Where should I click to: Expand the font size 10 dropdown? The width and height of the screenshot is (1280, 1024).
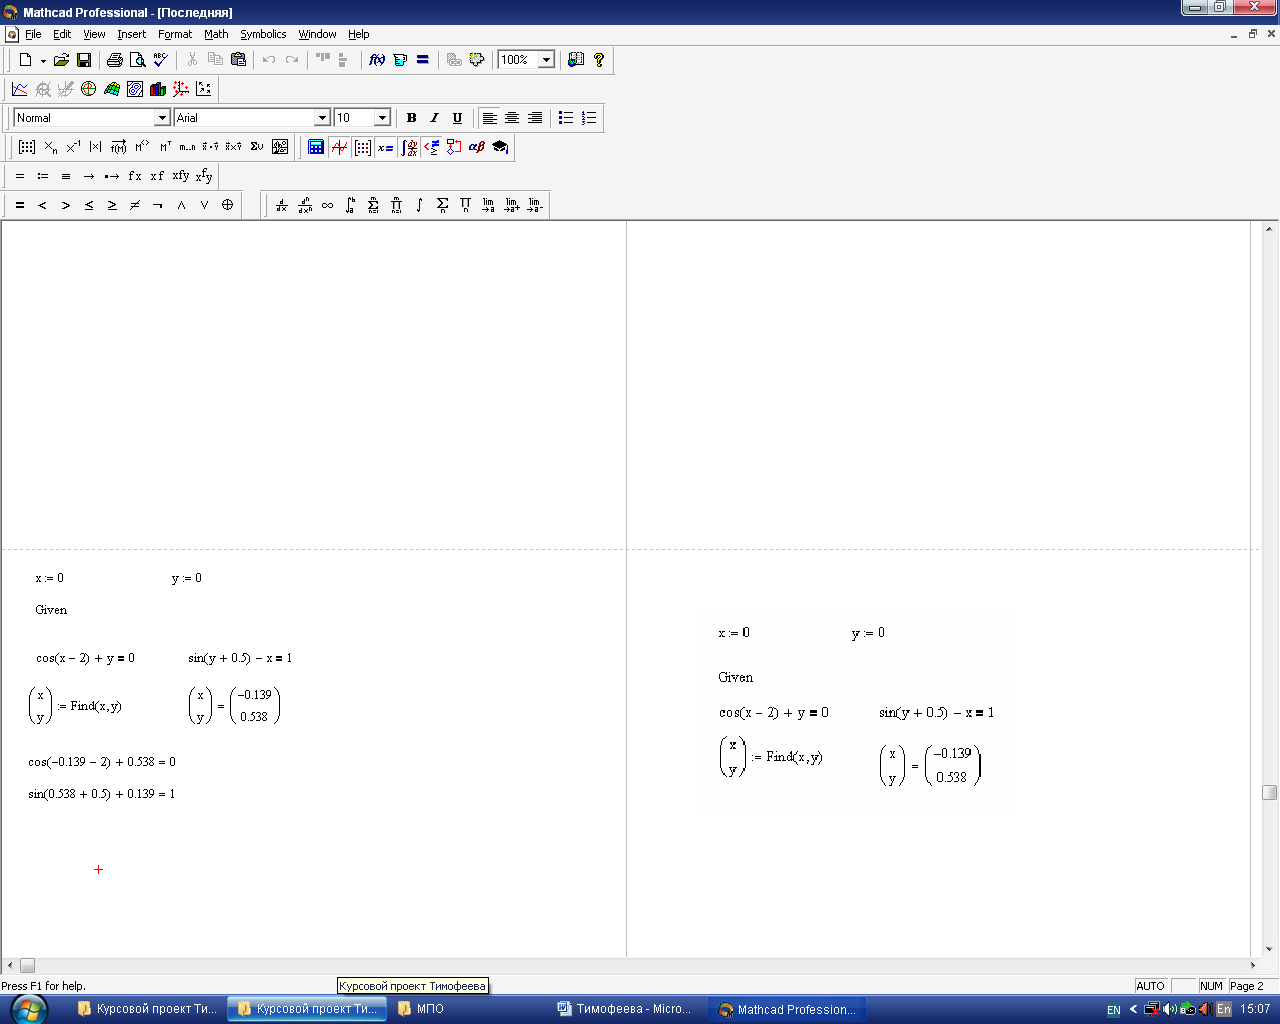(382, 118)
